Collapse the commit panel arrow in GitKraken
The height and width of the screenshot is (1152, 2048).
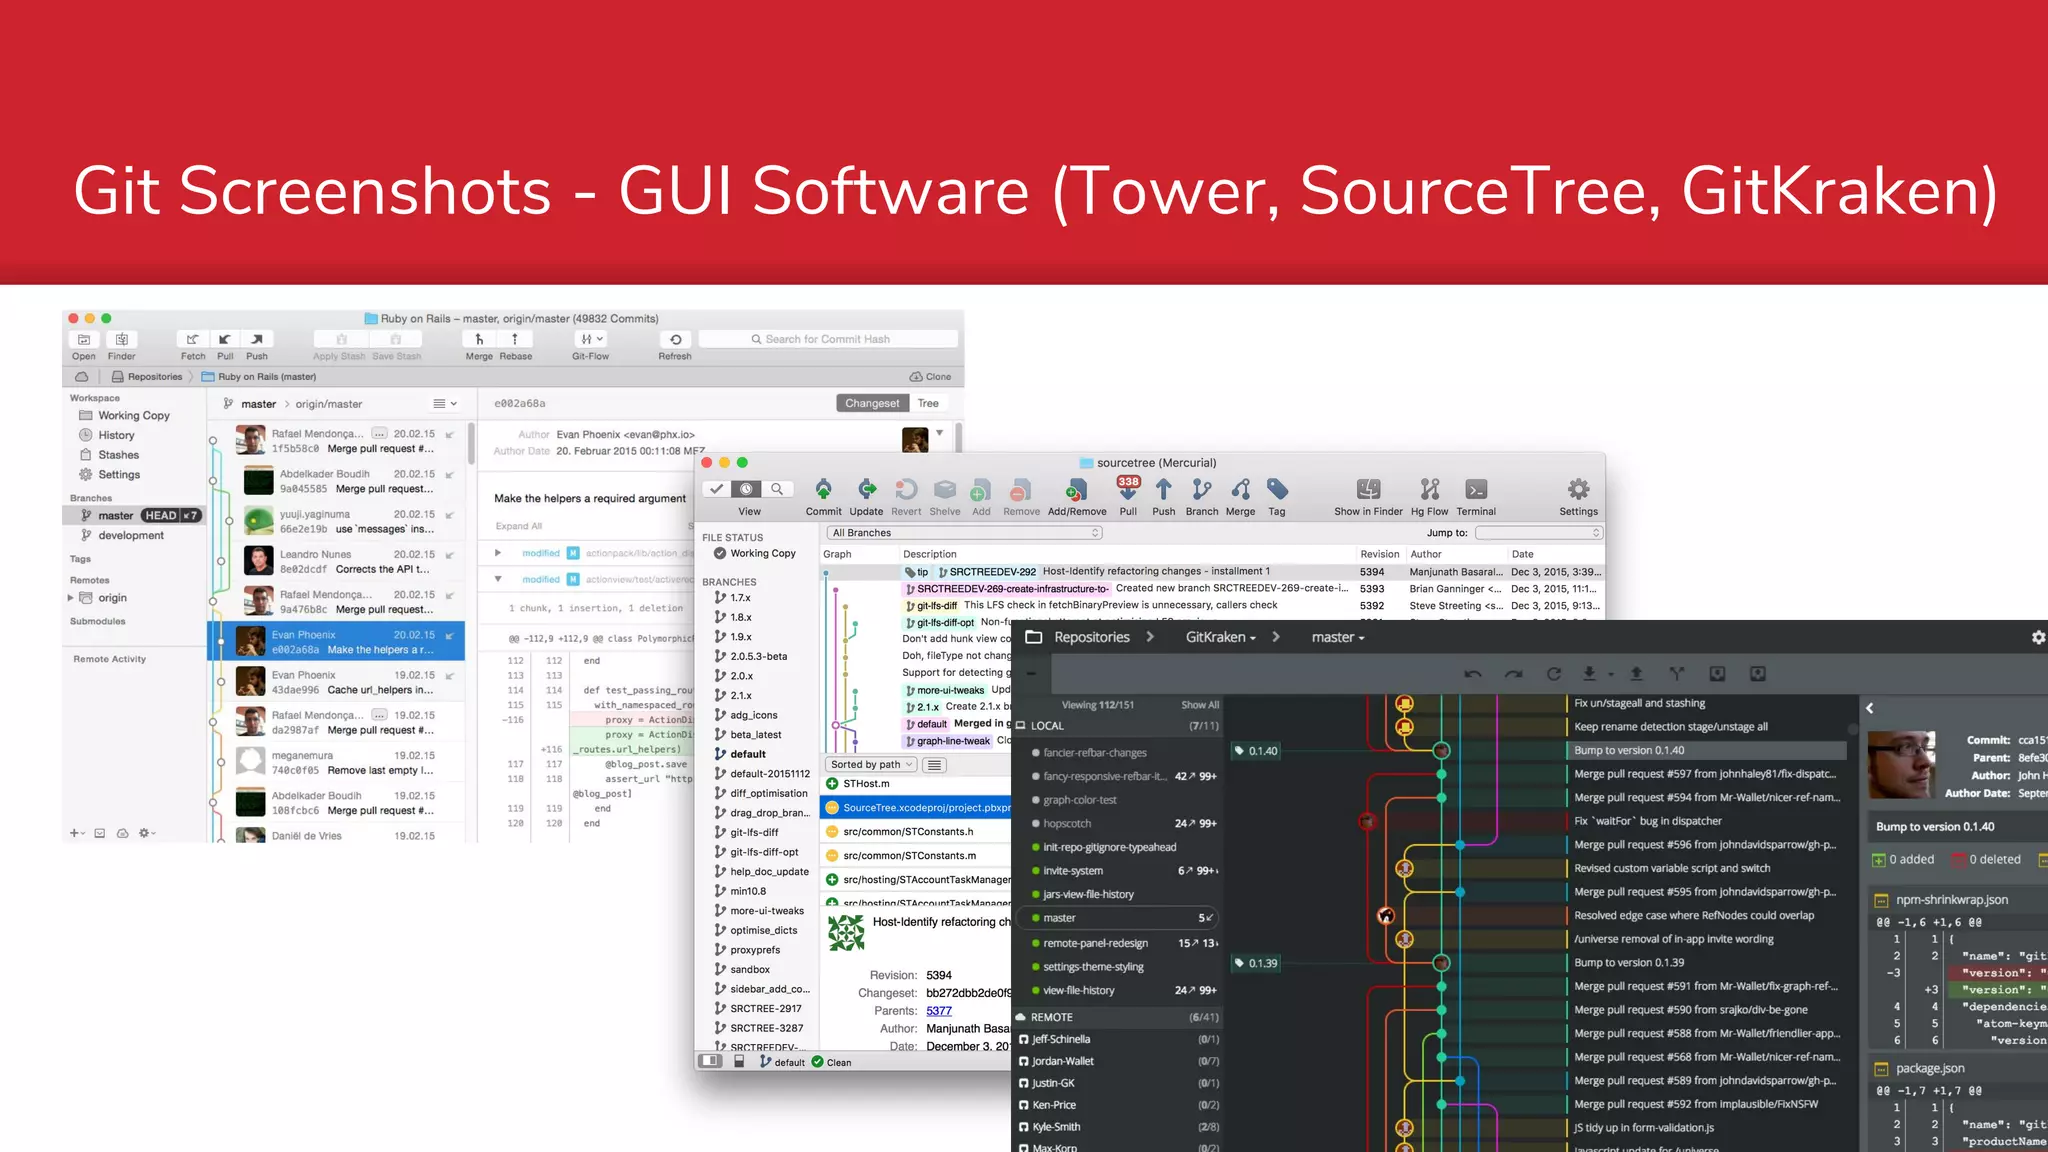(x=1870, y=708)
